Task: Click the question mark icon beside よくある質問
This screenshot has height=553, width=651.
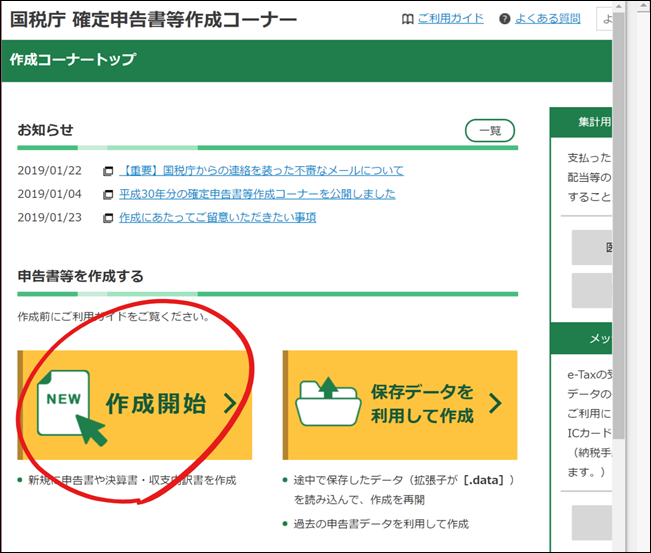Action: click(x=504, y=19)
